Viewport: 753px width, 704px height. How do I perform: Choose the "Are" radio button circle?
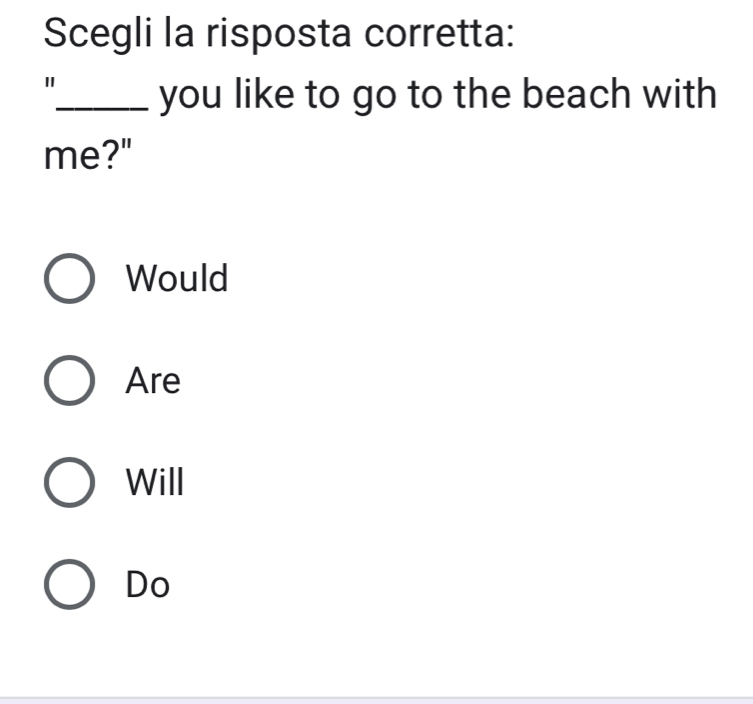click(71, 382)
